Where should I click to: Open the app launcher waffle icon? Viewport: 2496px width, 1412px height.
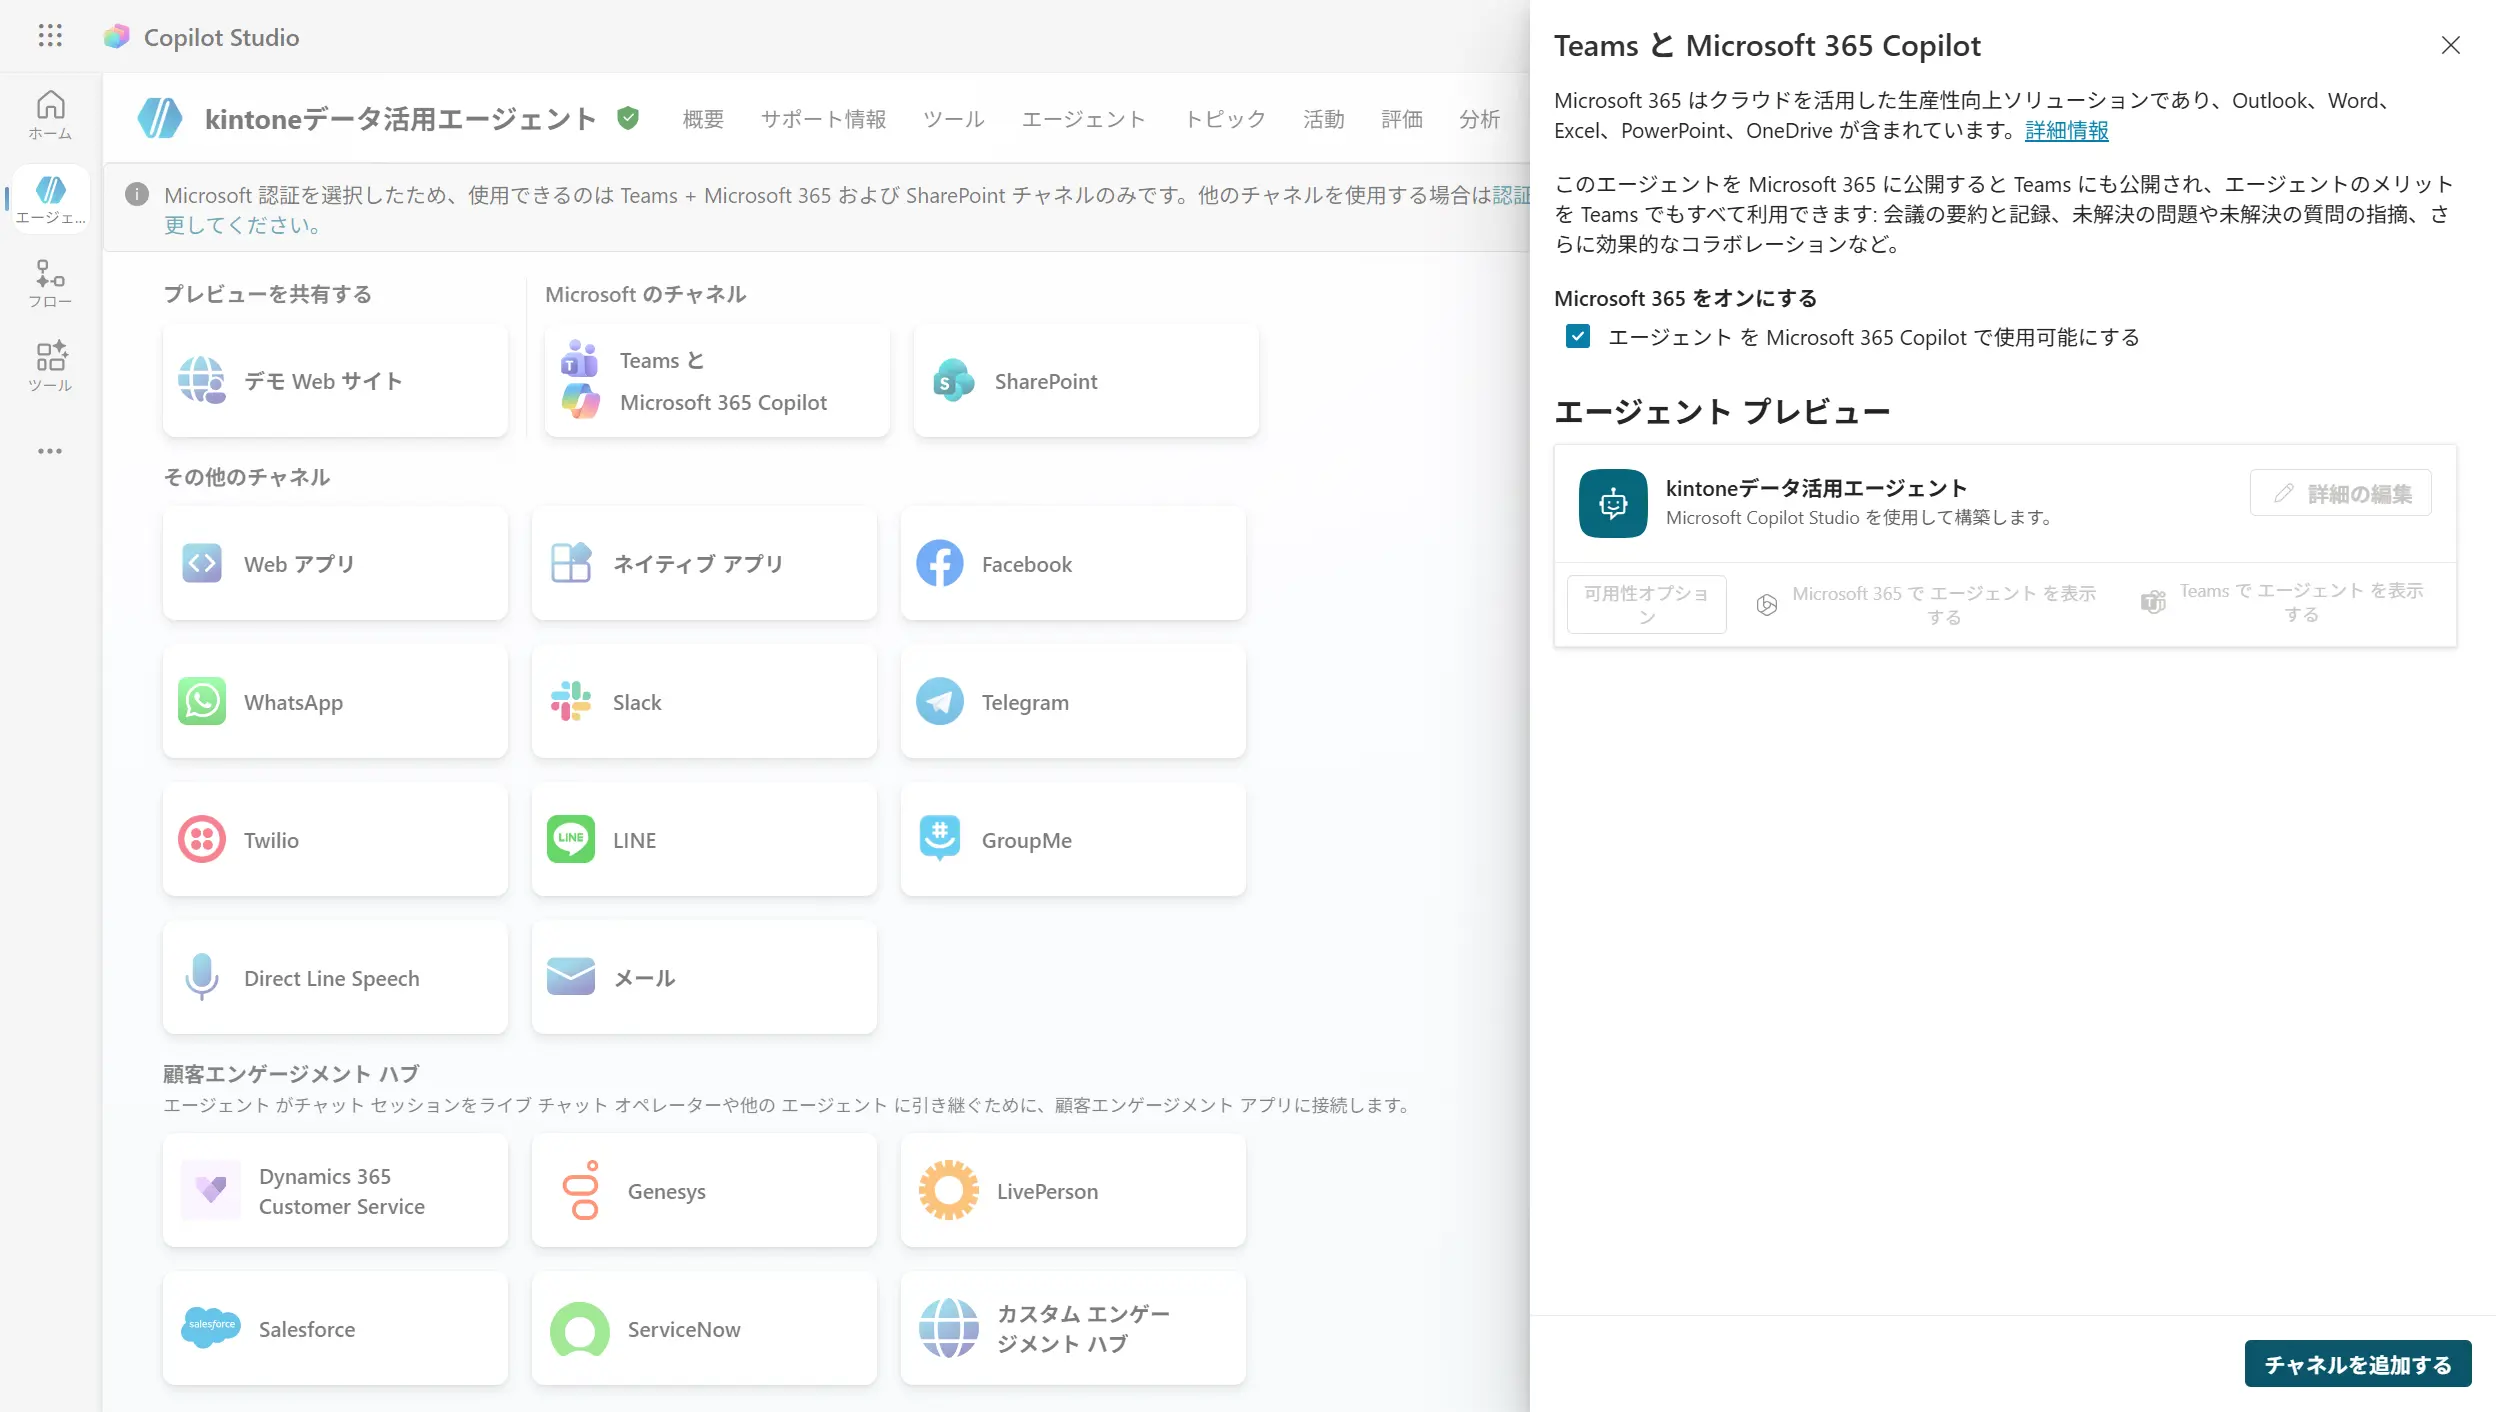point(50,36)
